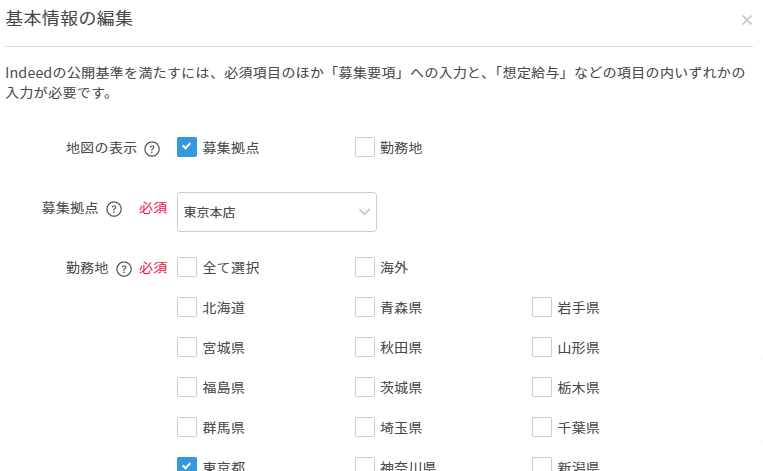The width and height of the screenshot is (763, 471).
Task: Check the 海外 checkbox
Action: [364, 267]
